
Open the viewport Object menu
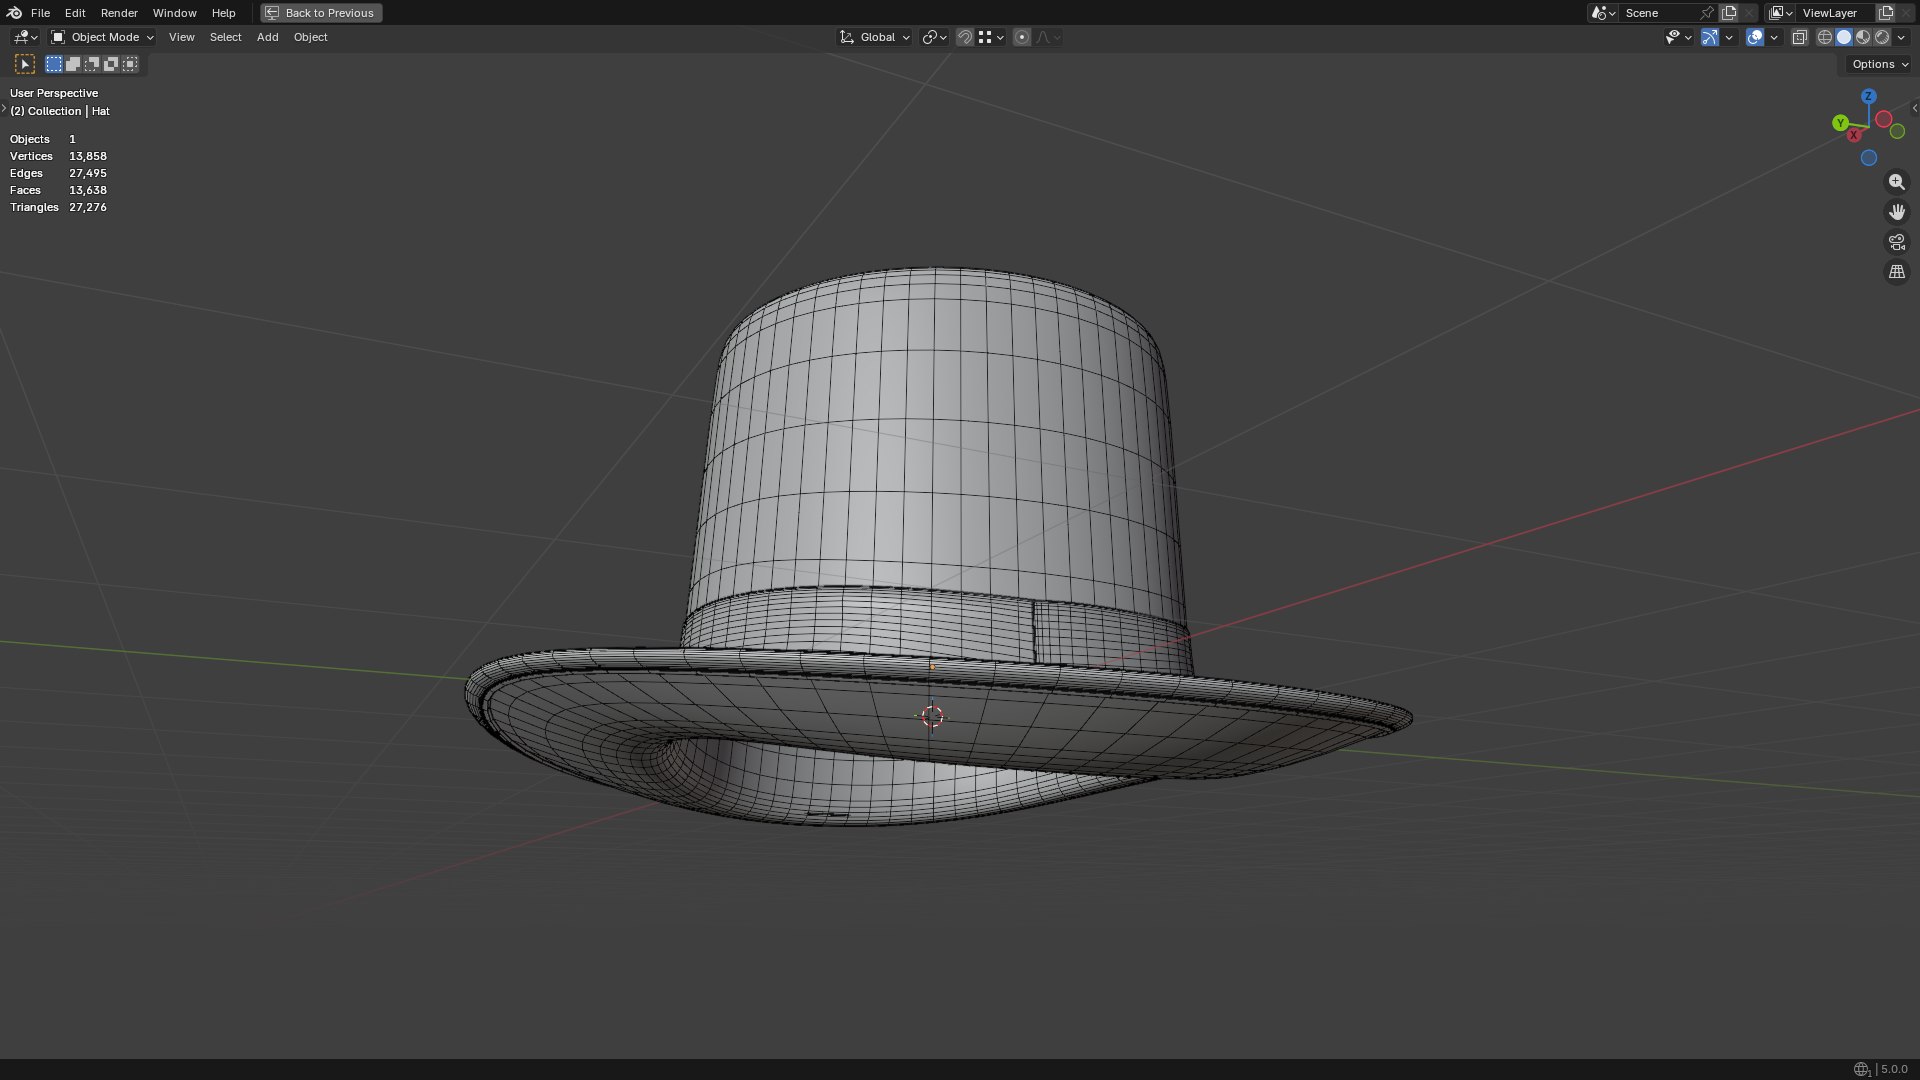[x=310, y=37]
